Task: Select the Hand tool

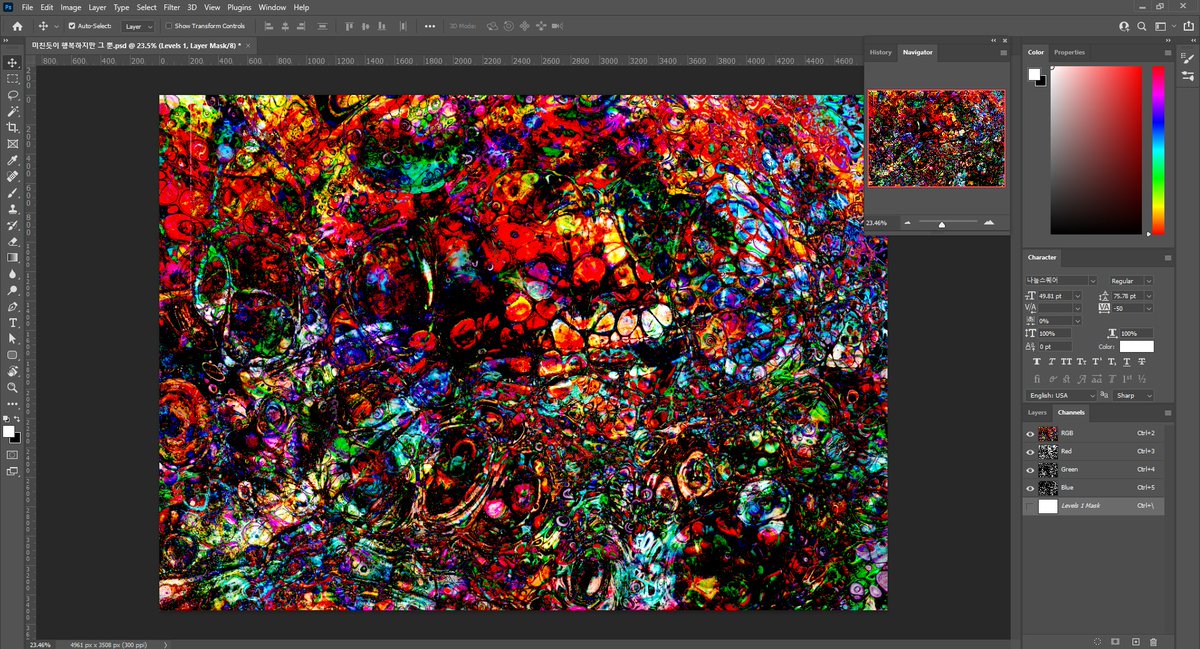Action: coord(13,370)
